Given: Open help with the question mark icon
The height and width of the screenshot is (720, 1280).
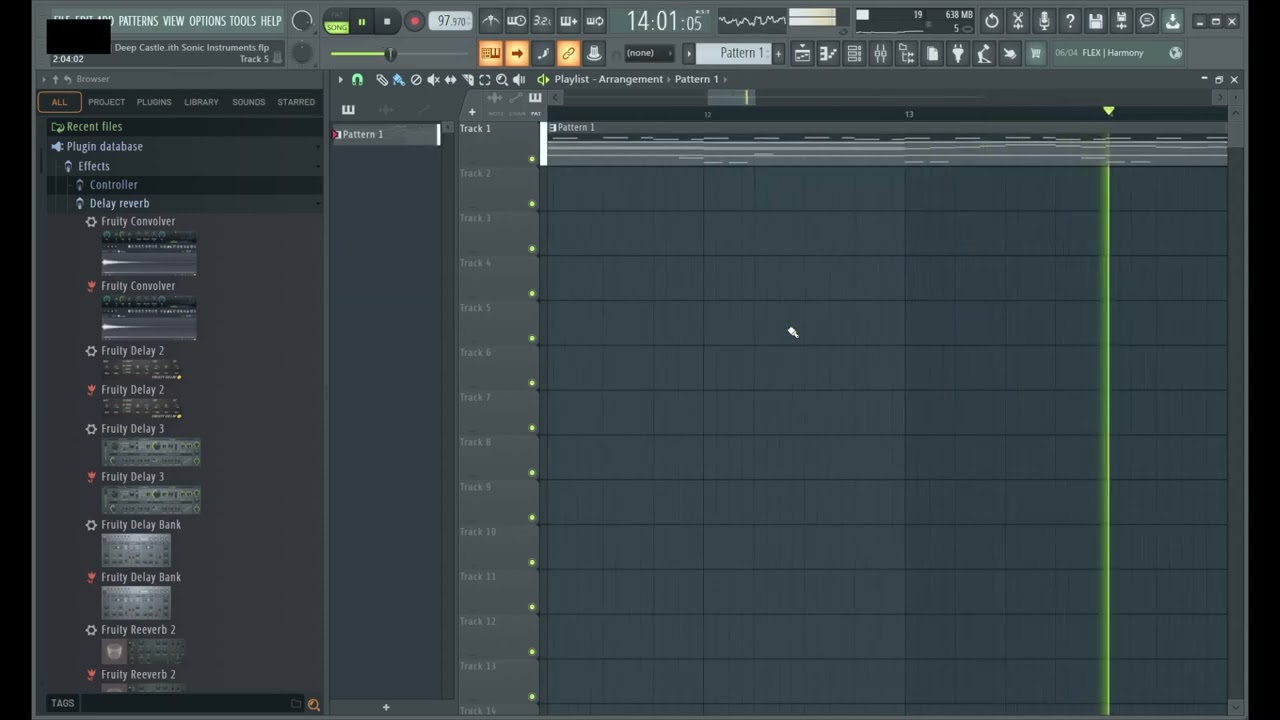Looking at the screenshot, I should pos(1070,21).
